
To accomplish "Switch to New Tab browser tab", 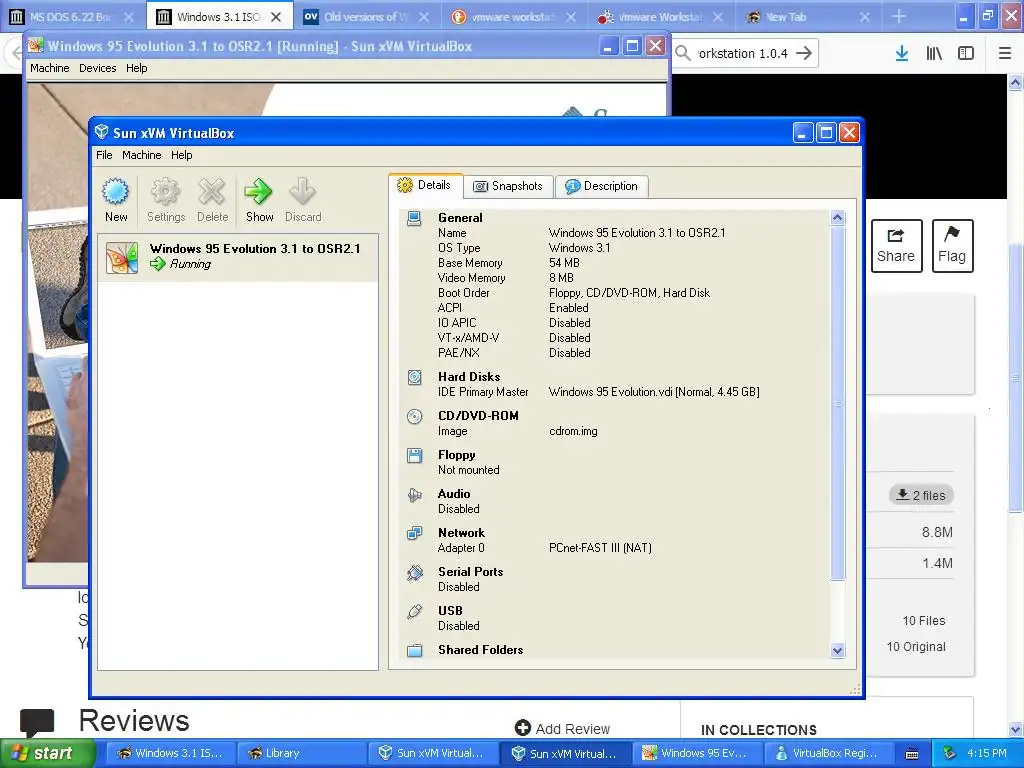I will pos(808,17).
